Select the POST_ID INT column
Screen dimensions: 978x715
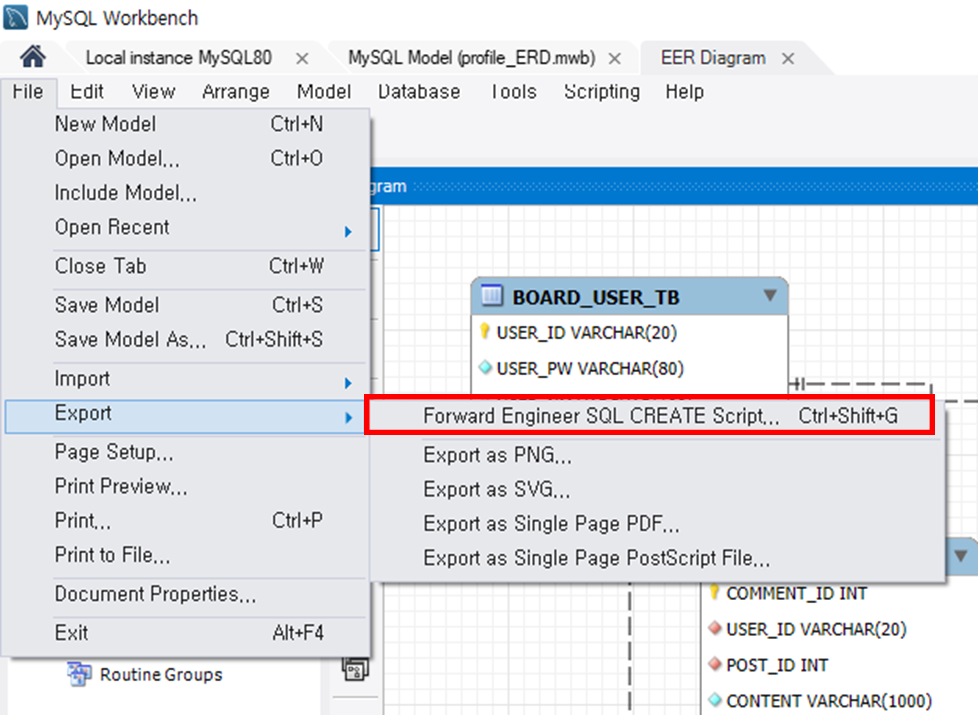click(x=777, y=666)
